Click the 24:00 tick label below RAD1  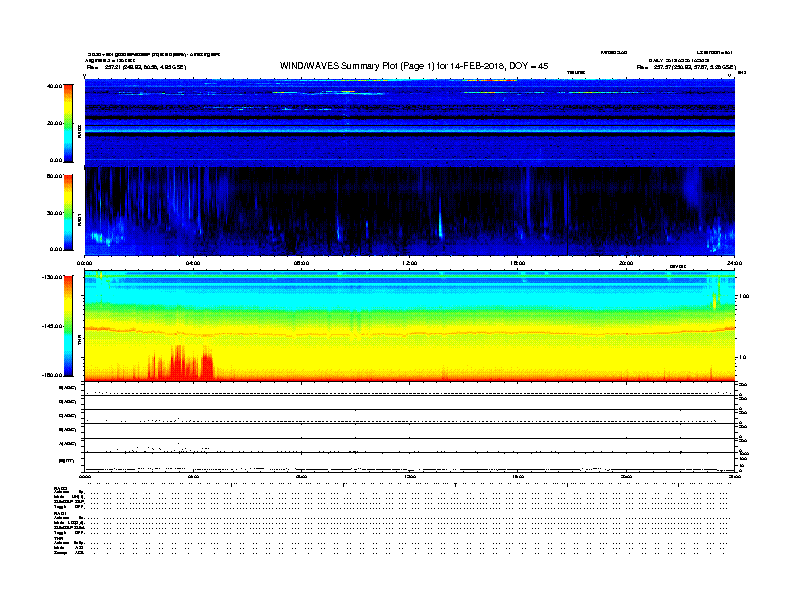[x=733, y=264]
